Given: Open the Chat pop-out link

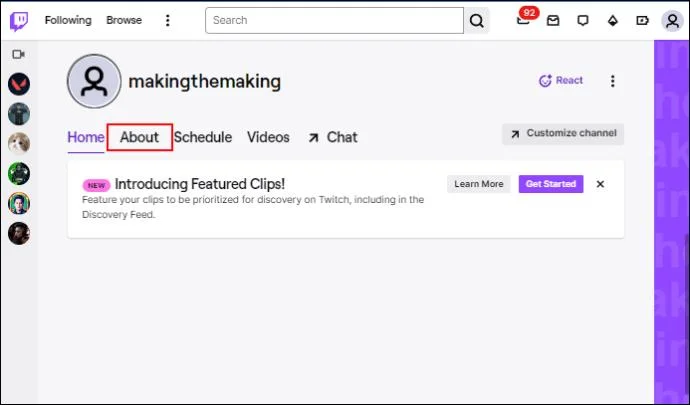Looking at the screenshot, I should click(x=333, y=137).
